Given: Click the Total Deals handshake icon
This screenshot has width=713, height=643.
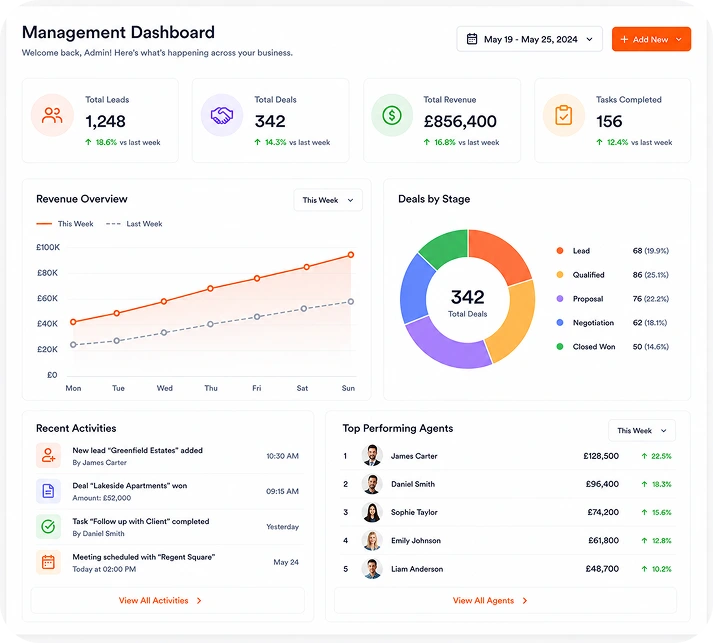Looking at the screenshot, I should click(x=222, y=116).
